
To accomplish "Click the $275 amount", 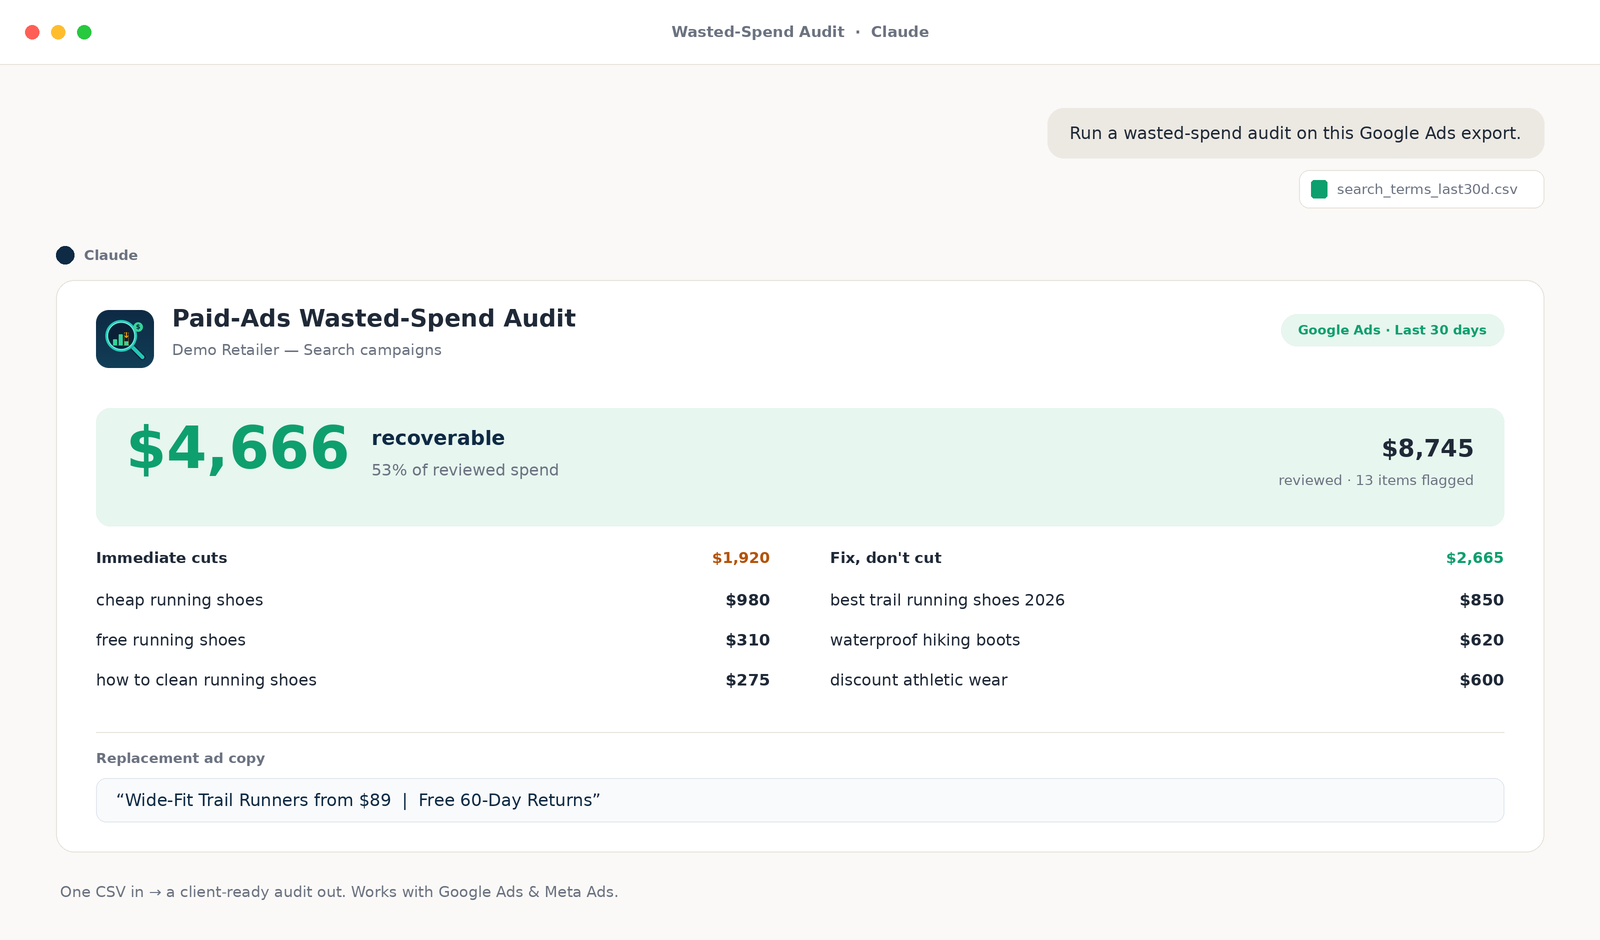I will tap(747, 680).
